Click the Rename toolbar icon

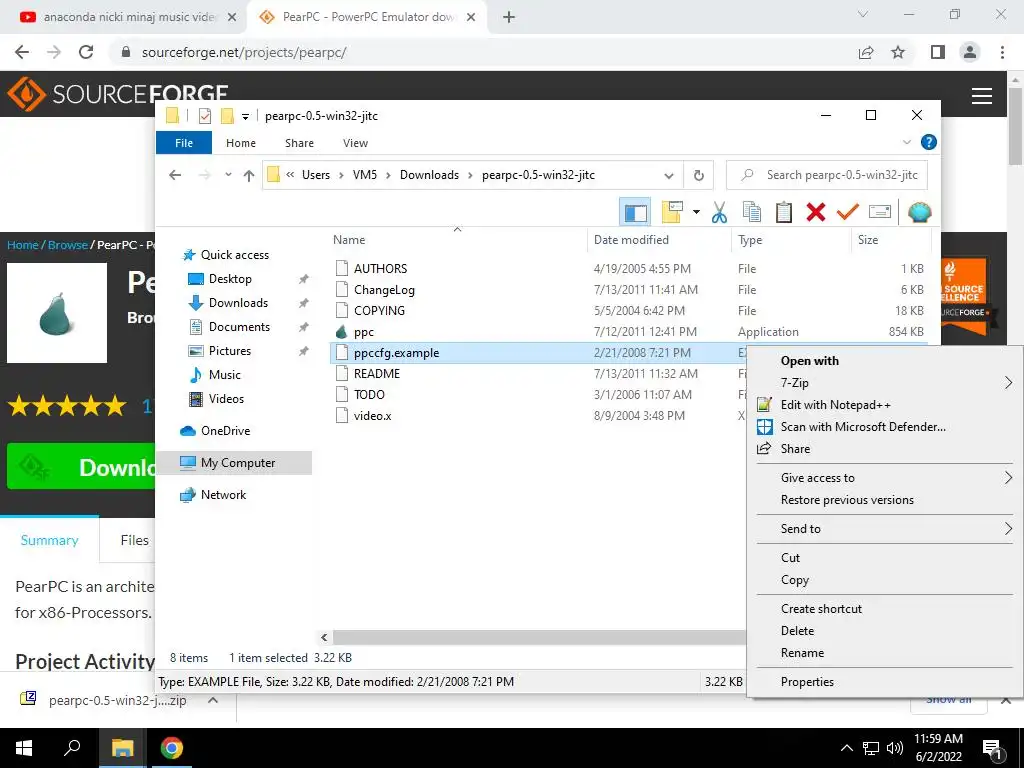coord(880,212)
